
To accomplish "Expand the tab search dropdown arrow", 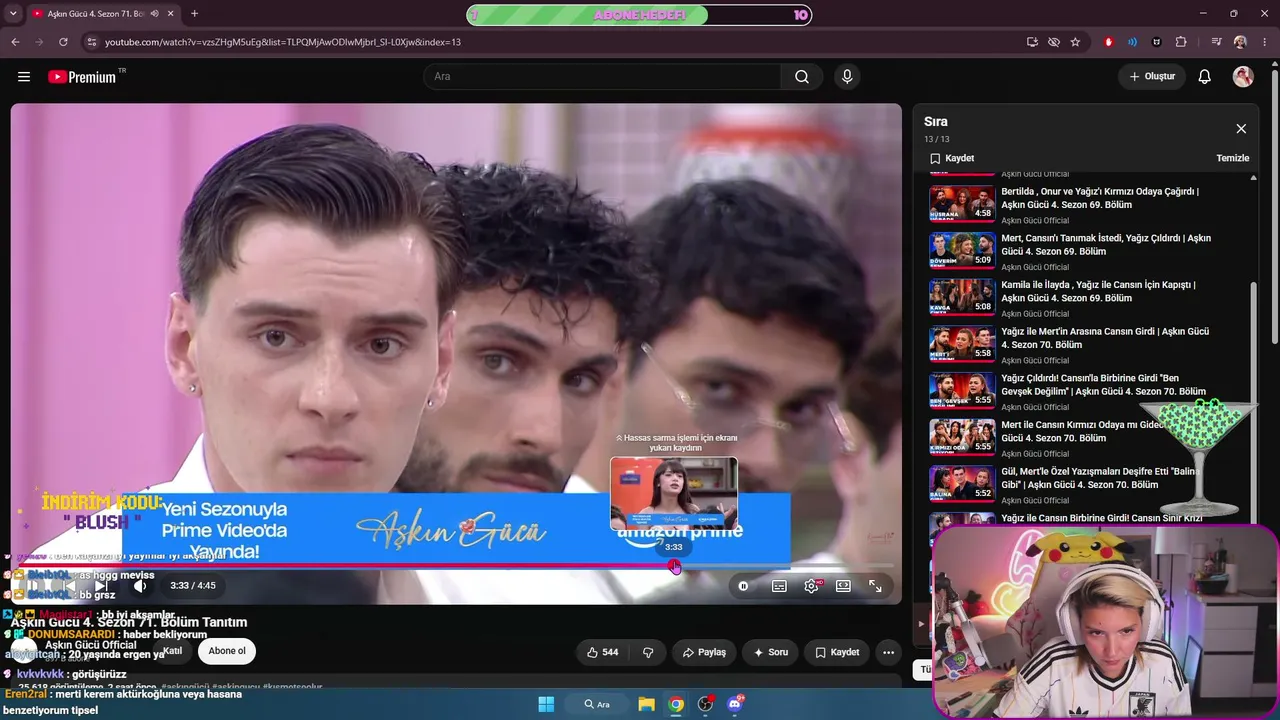I will click(x=13, y=14).
